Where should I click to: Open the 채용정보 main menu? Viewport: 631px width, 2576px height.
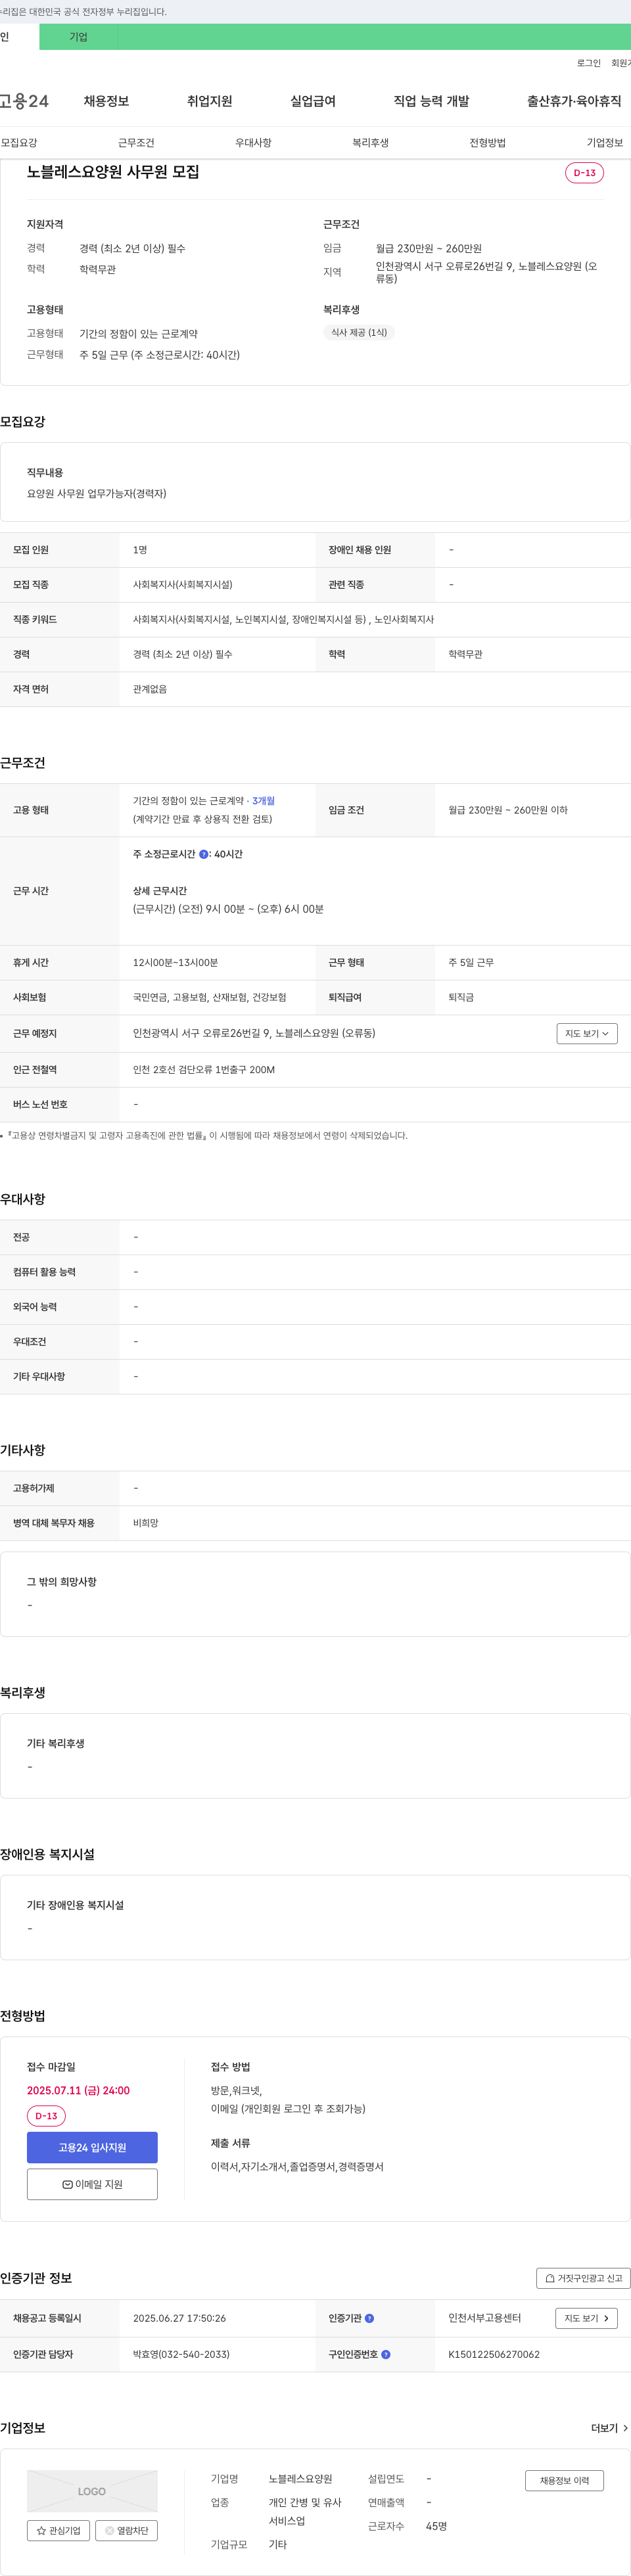click(x=106, y=101)
